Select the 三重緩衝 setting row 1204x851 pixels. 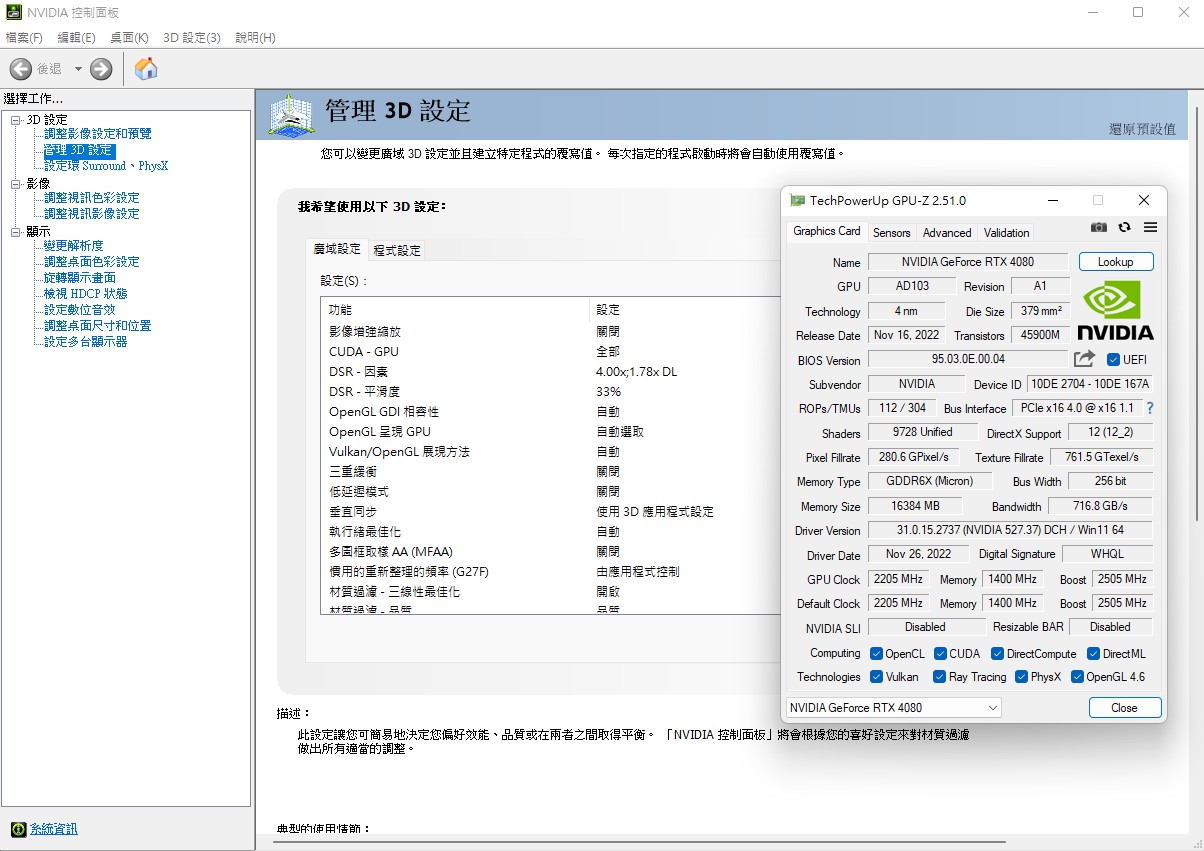click(550, 471)
